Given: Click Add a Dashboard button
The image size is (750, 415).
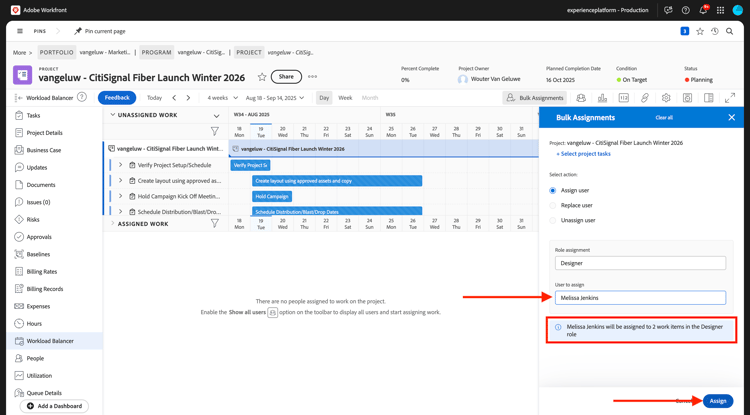Looking at the screenshot, I should (54, 406).
